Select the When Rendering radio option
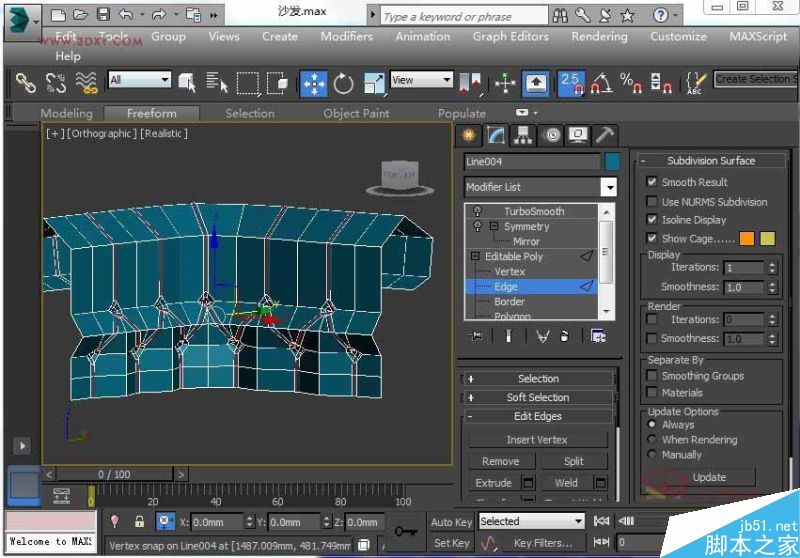Image resolution: width=800 pixels, height=558 pixels. (652, 439)
